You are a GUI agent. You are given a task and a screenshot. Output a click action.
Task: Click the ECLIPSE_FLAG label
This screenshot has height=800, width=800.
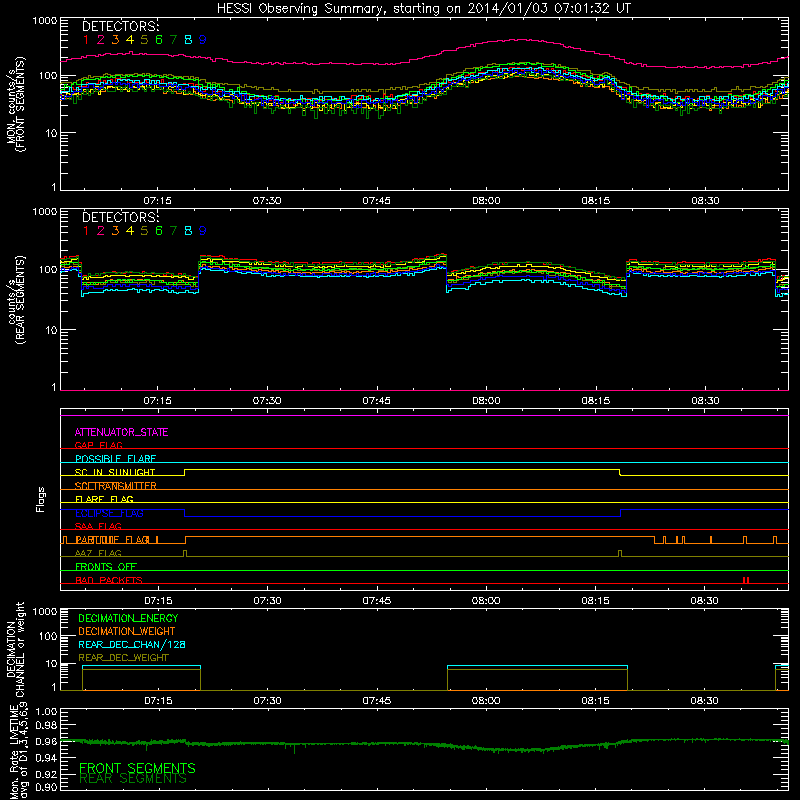(x=109, y=513)
